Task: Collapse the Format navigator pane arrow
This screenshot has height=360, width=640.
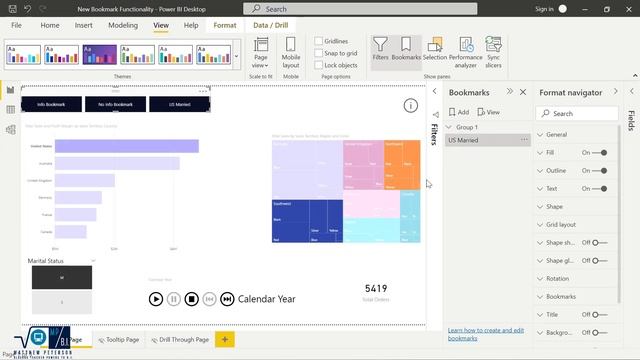Action: (x=616, y=91)
